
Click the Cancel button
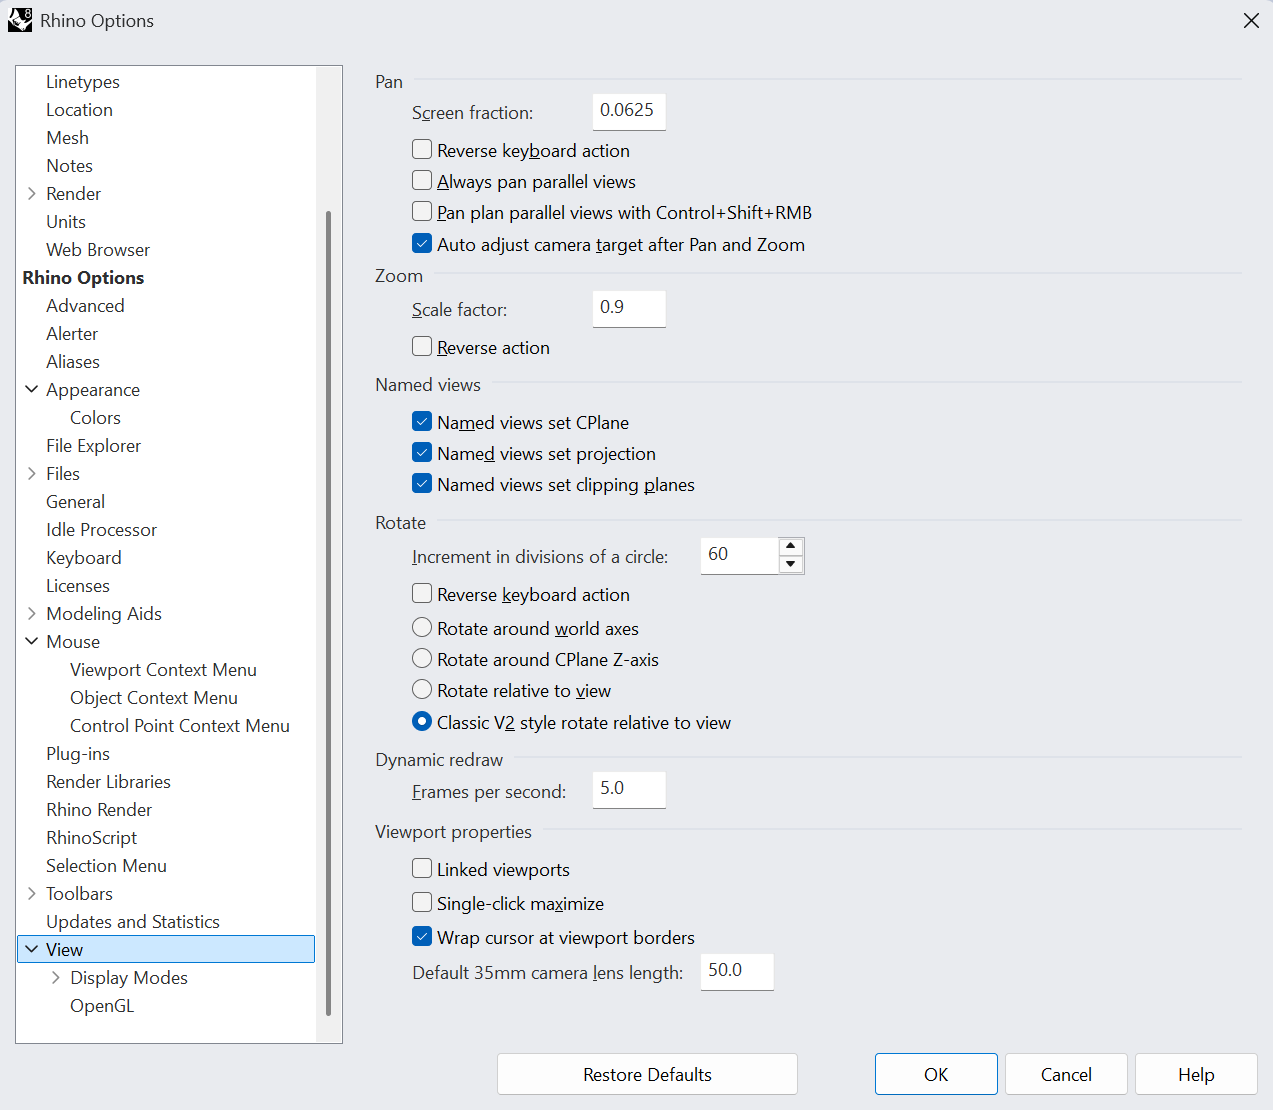(x=1066, y=1074)
